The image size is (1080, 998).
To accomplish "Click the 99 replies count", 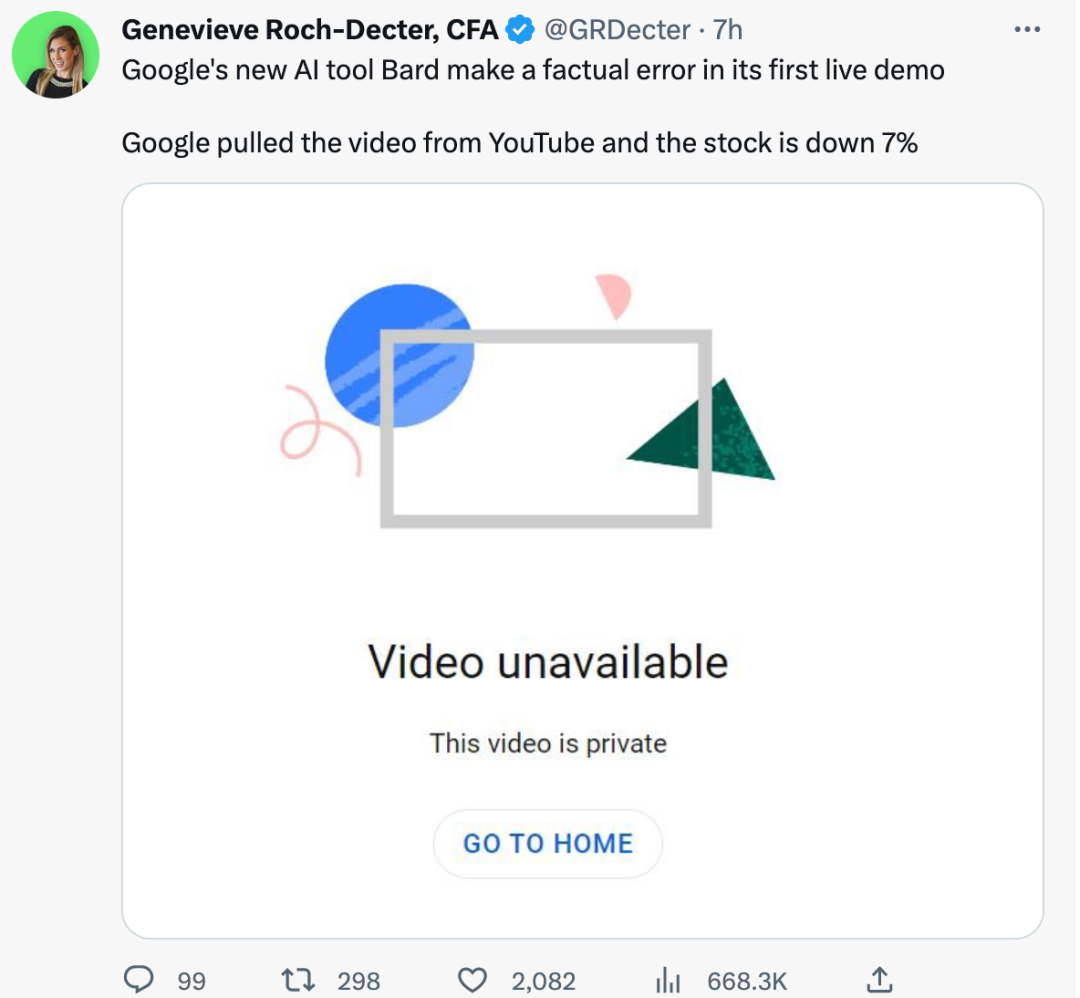I will tap(191, 981).
